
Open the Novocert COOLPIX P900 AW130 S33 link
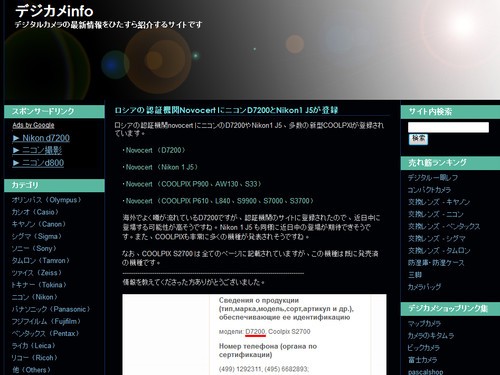(194, 184)
